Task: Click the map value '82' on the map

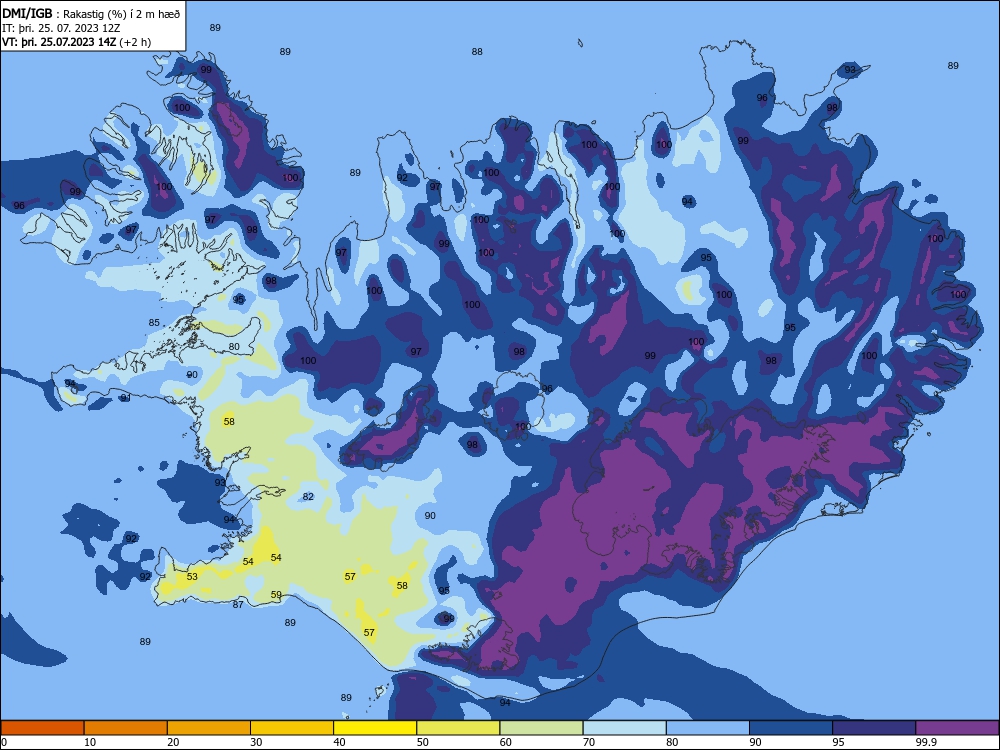Action: 308,497
